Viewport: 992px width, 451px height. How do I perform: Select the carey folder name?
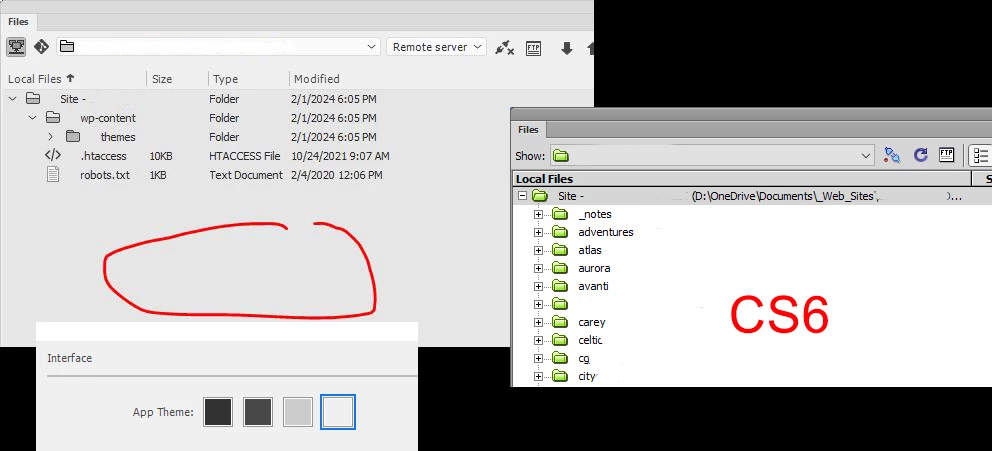click(592, 322)
